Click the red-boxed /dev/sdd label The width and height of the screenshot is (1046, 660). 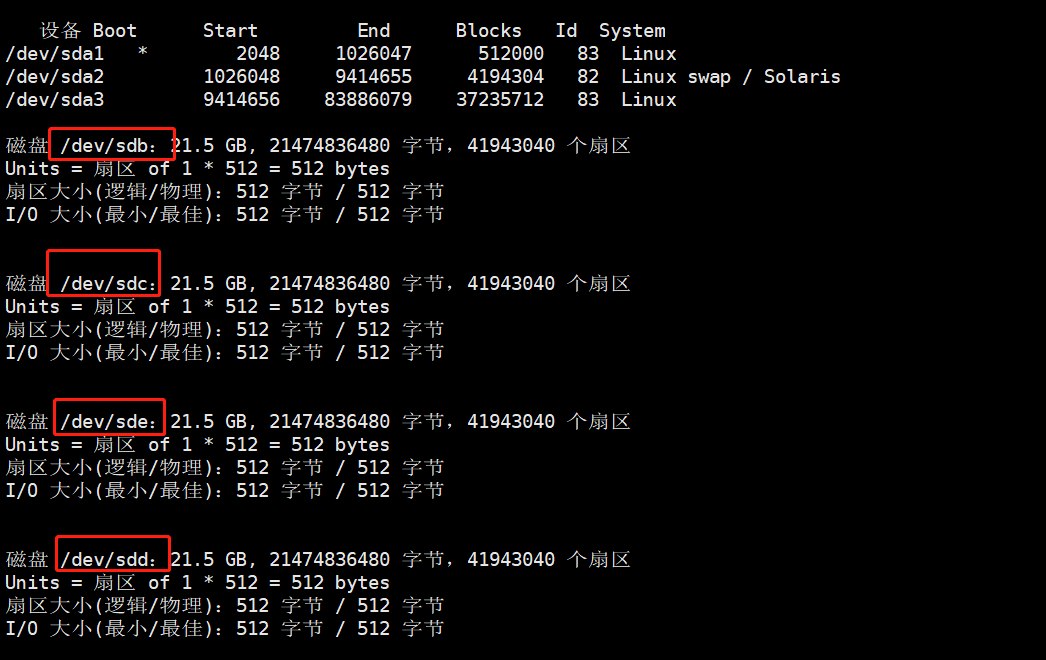[110, 560]
